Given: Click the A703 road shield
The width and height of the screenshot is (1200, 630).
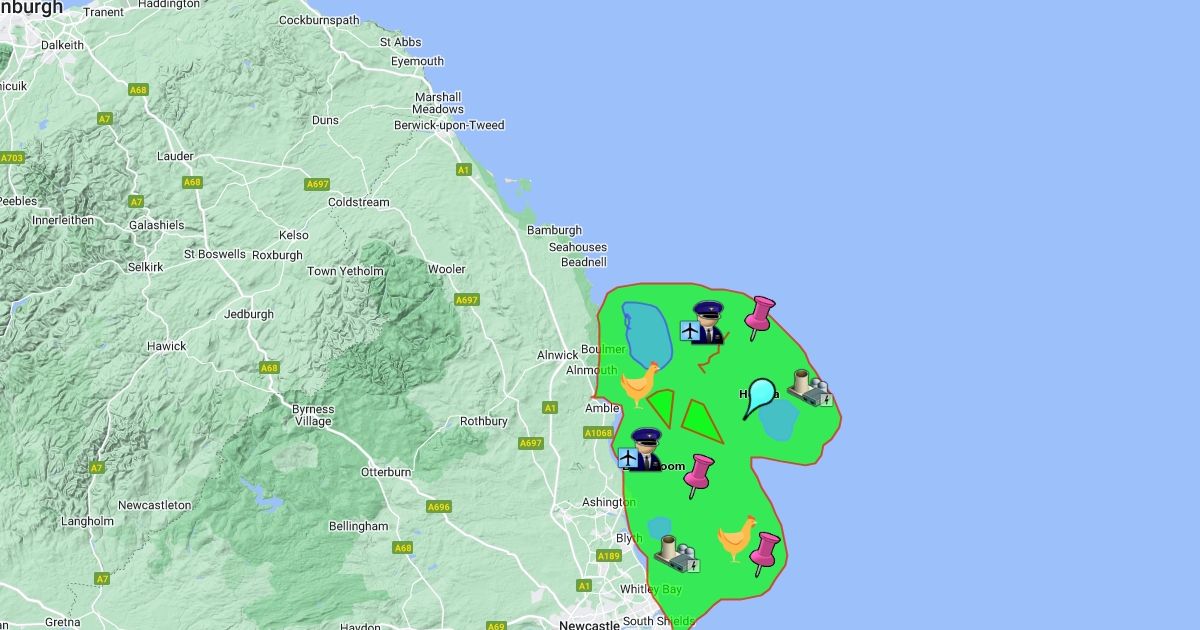Looking at the screenshot, I should click(x=12, y=158).
